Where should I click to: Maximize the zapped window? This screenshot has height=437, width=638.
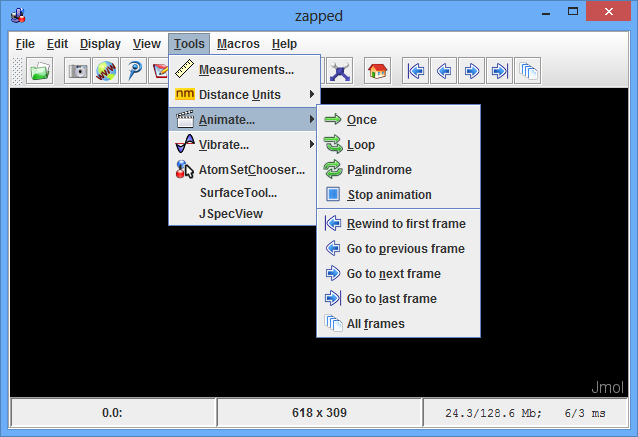coord(573,11)
